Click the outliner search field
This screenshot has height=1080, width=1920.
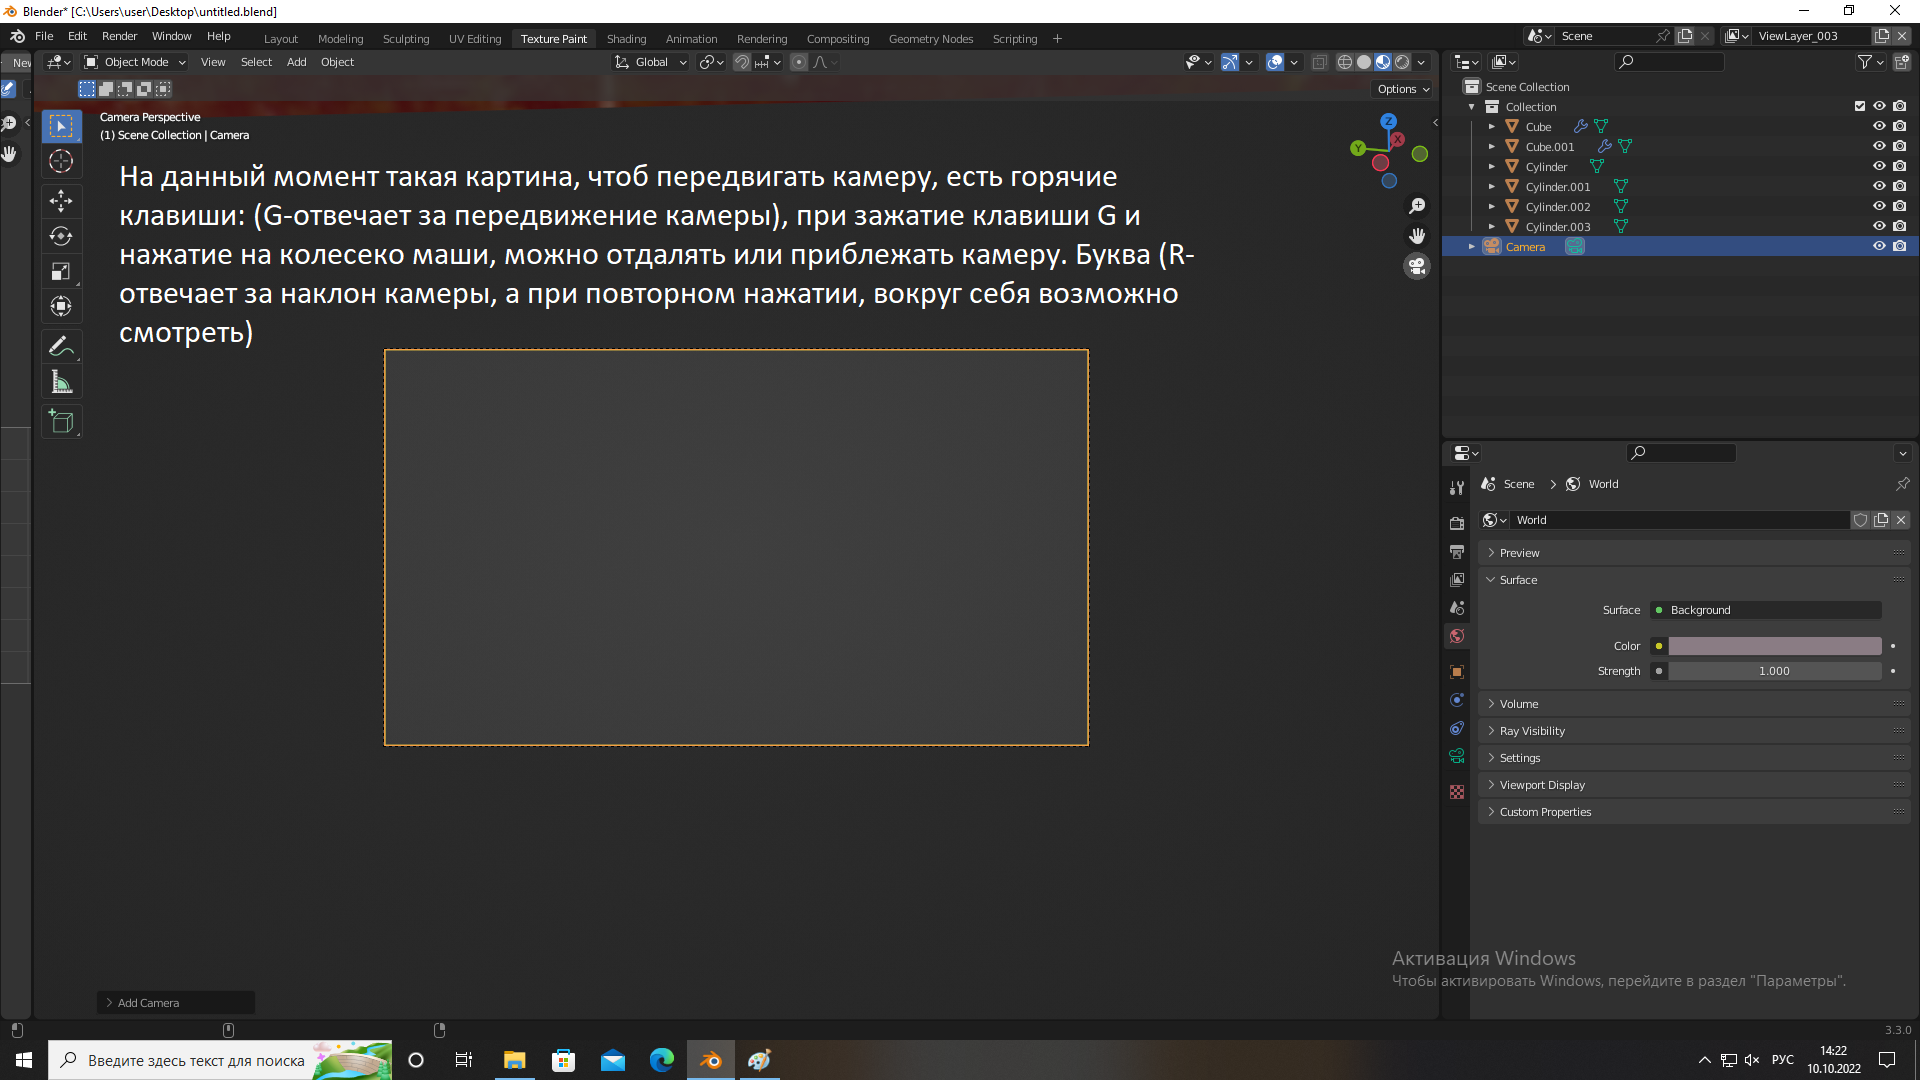[x=1669, y=62]
